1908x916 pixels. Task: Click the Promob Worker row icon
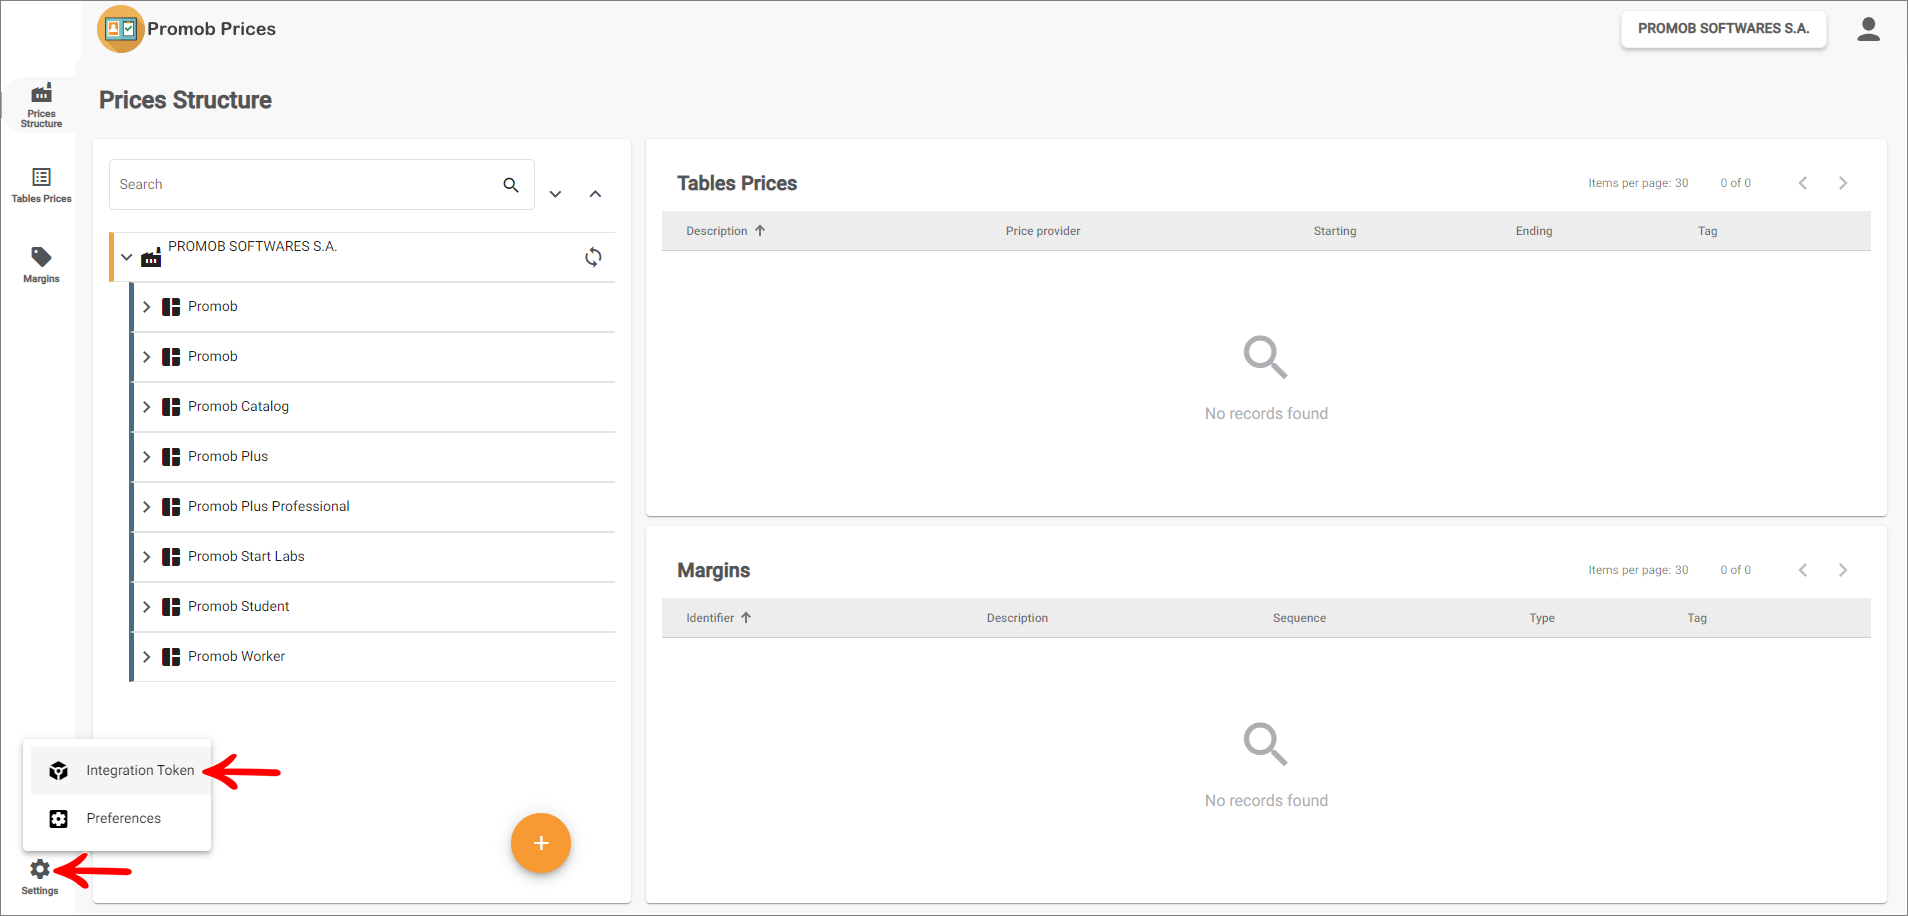(x=171, y=657)
